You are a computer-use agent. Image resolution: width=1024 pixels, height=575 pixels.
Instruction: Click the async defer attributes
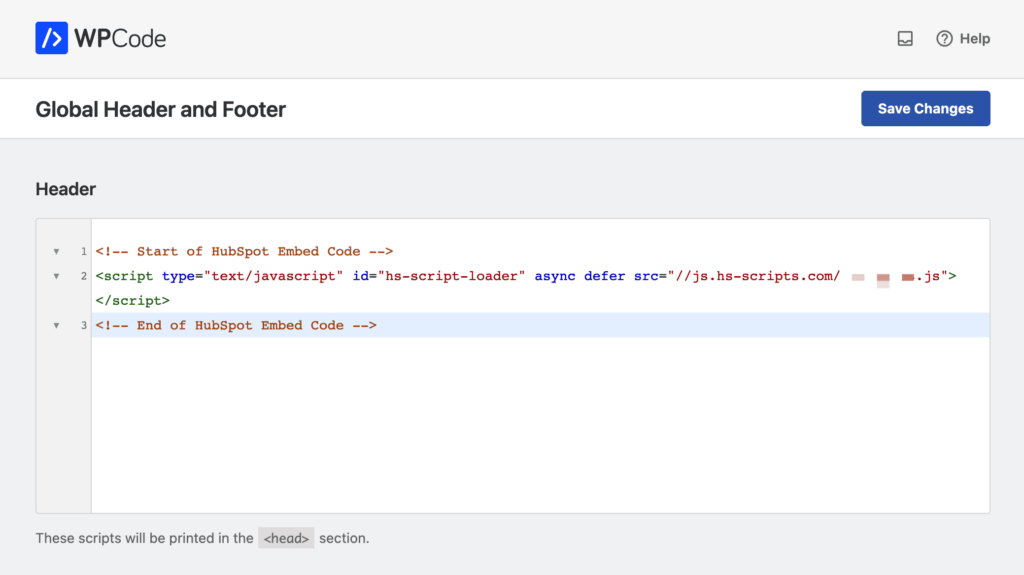coord(580,276)
